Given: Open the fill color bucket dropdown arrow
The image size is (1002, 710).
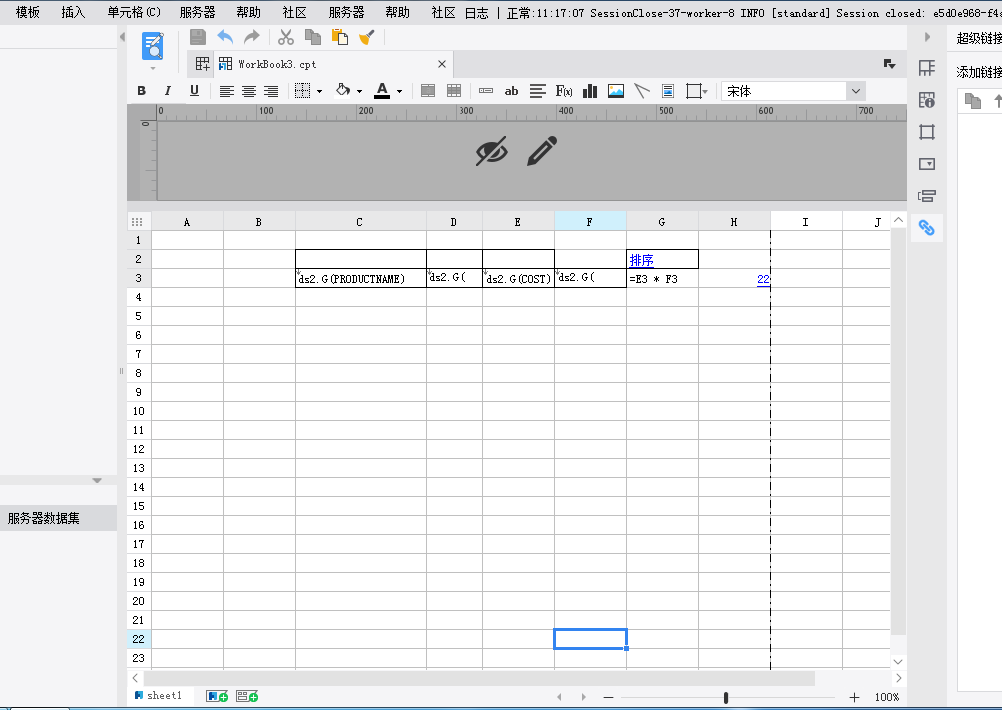Looking at the screenshot, I should click(359, 91).
